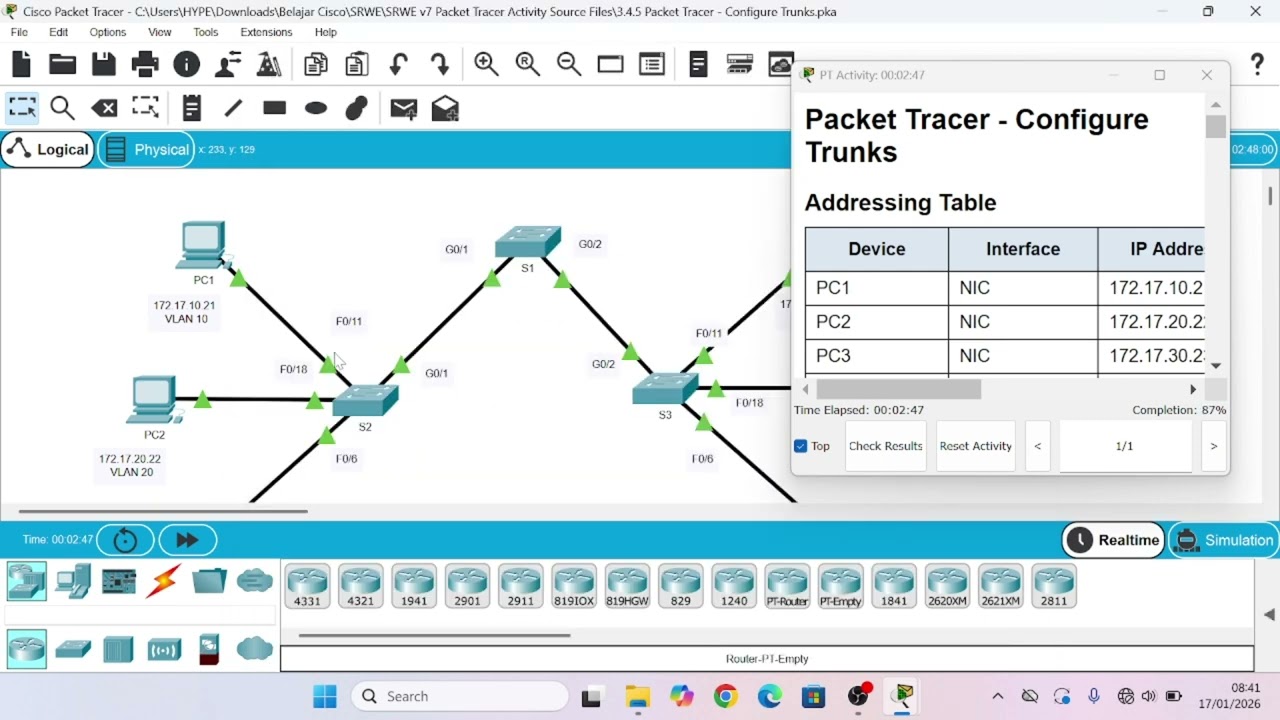Open the Extensions menu

266,32
